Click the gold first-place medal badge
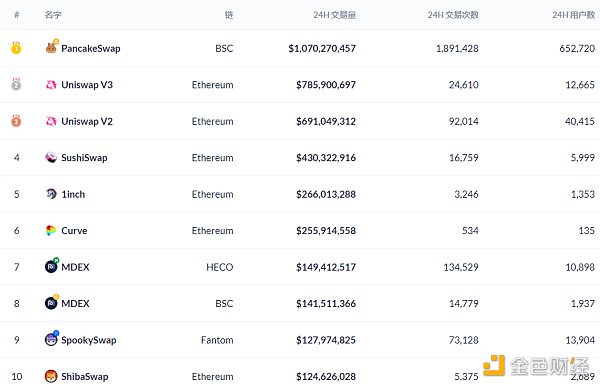Viewport: 600px width, 387px height. coord(16,48)
